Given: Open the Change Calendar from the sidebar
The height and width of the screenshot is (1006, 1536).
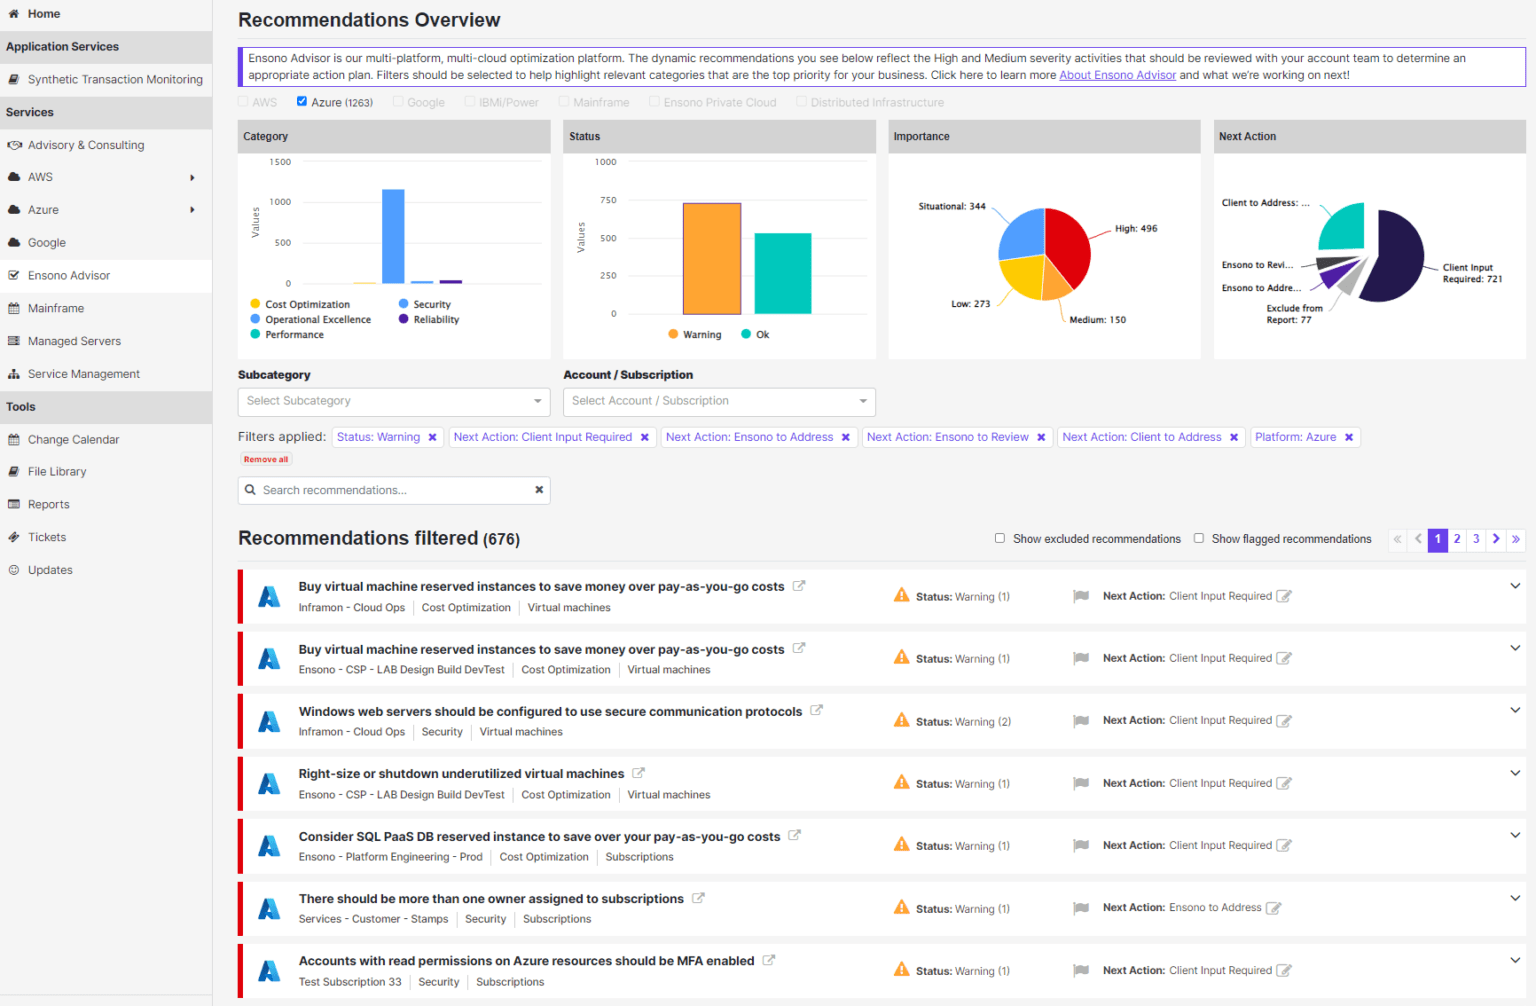Looking at the screenshot, I should (72, 439).
